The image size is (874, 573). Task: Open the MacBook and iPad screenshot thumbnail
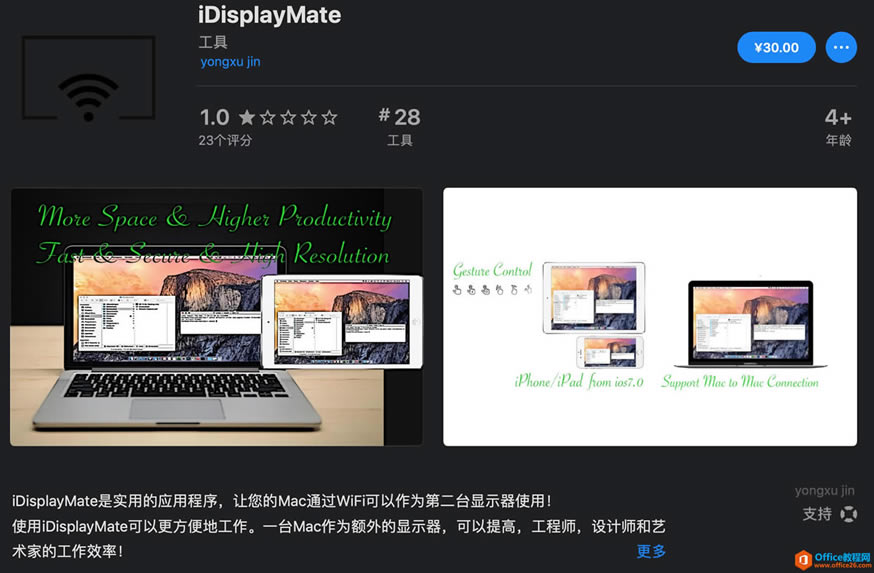pyautogui.click(x=216, y=317)
